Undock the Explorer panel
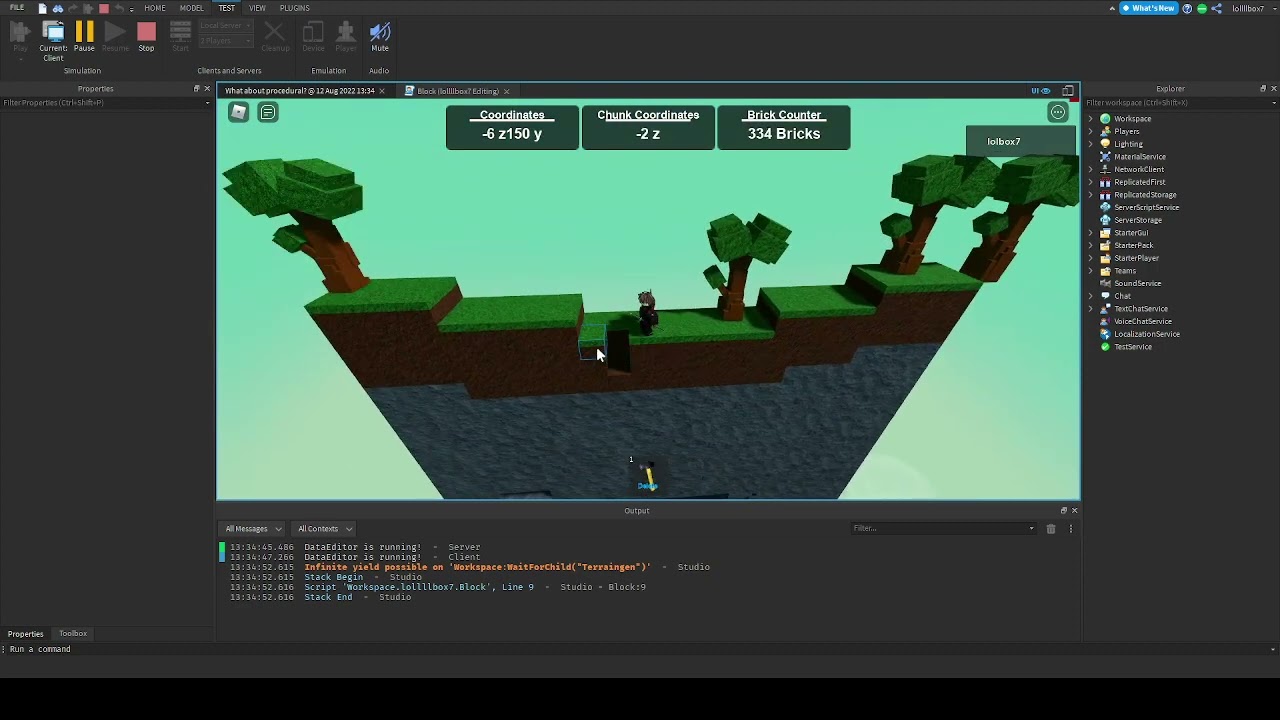This screenshot has width=1280, height=720. click(1262, 89)
